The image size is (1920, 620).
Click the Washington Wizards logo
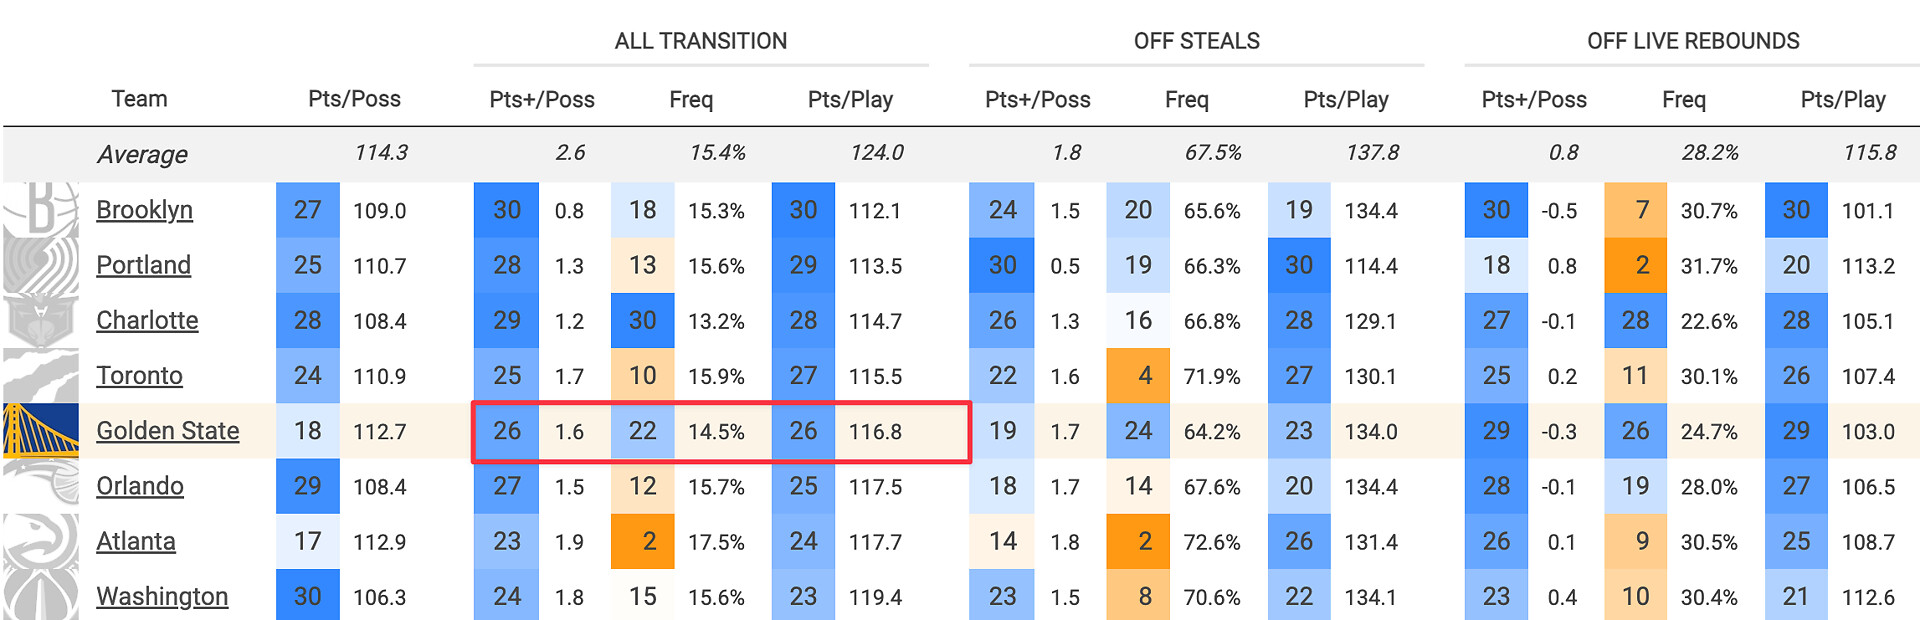(x=41, y=595)
